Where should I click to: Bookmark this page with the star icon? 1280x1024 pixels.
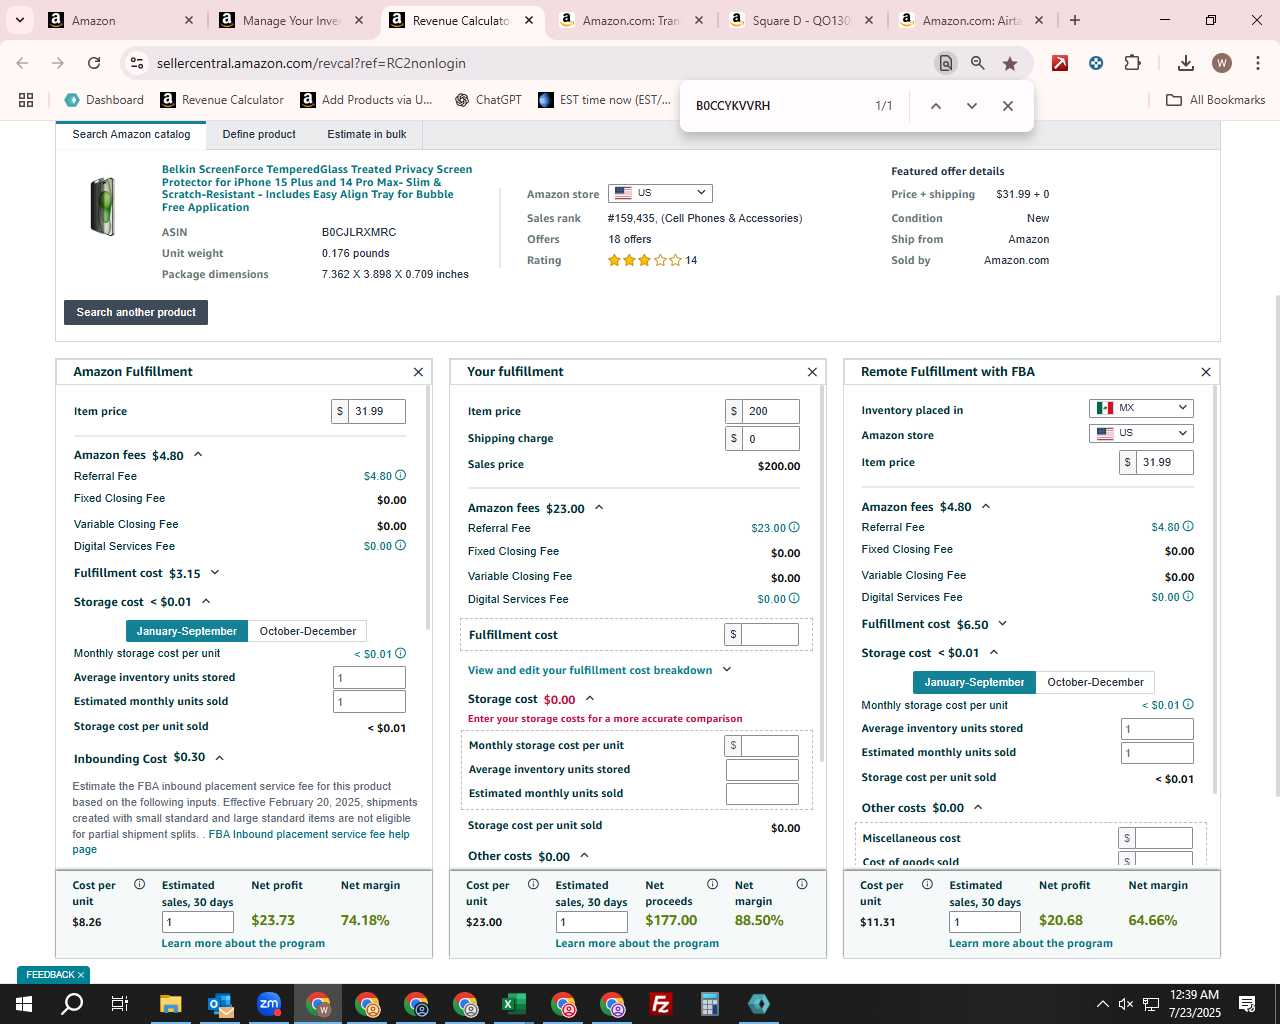1010,63
